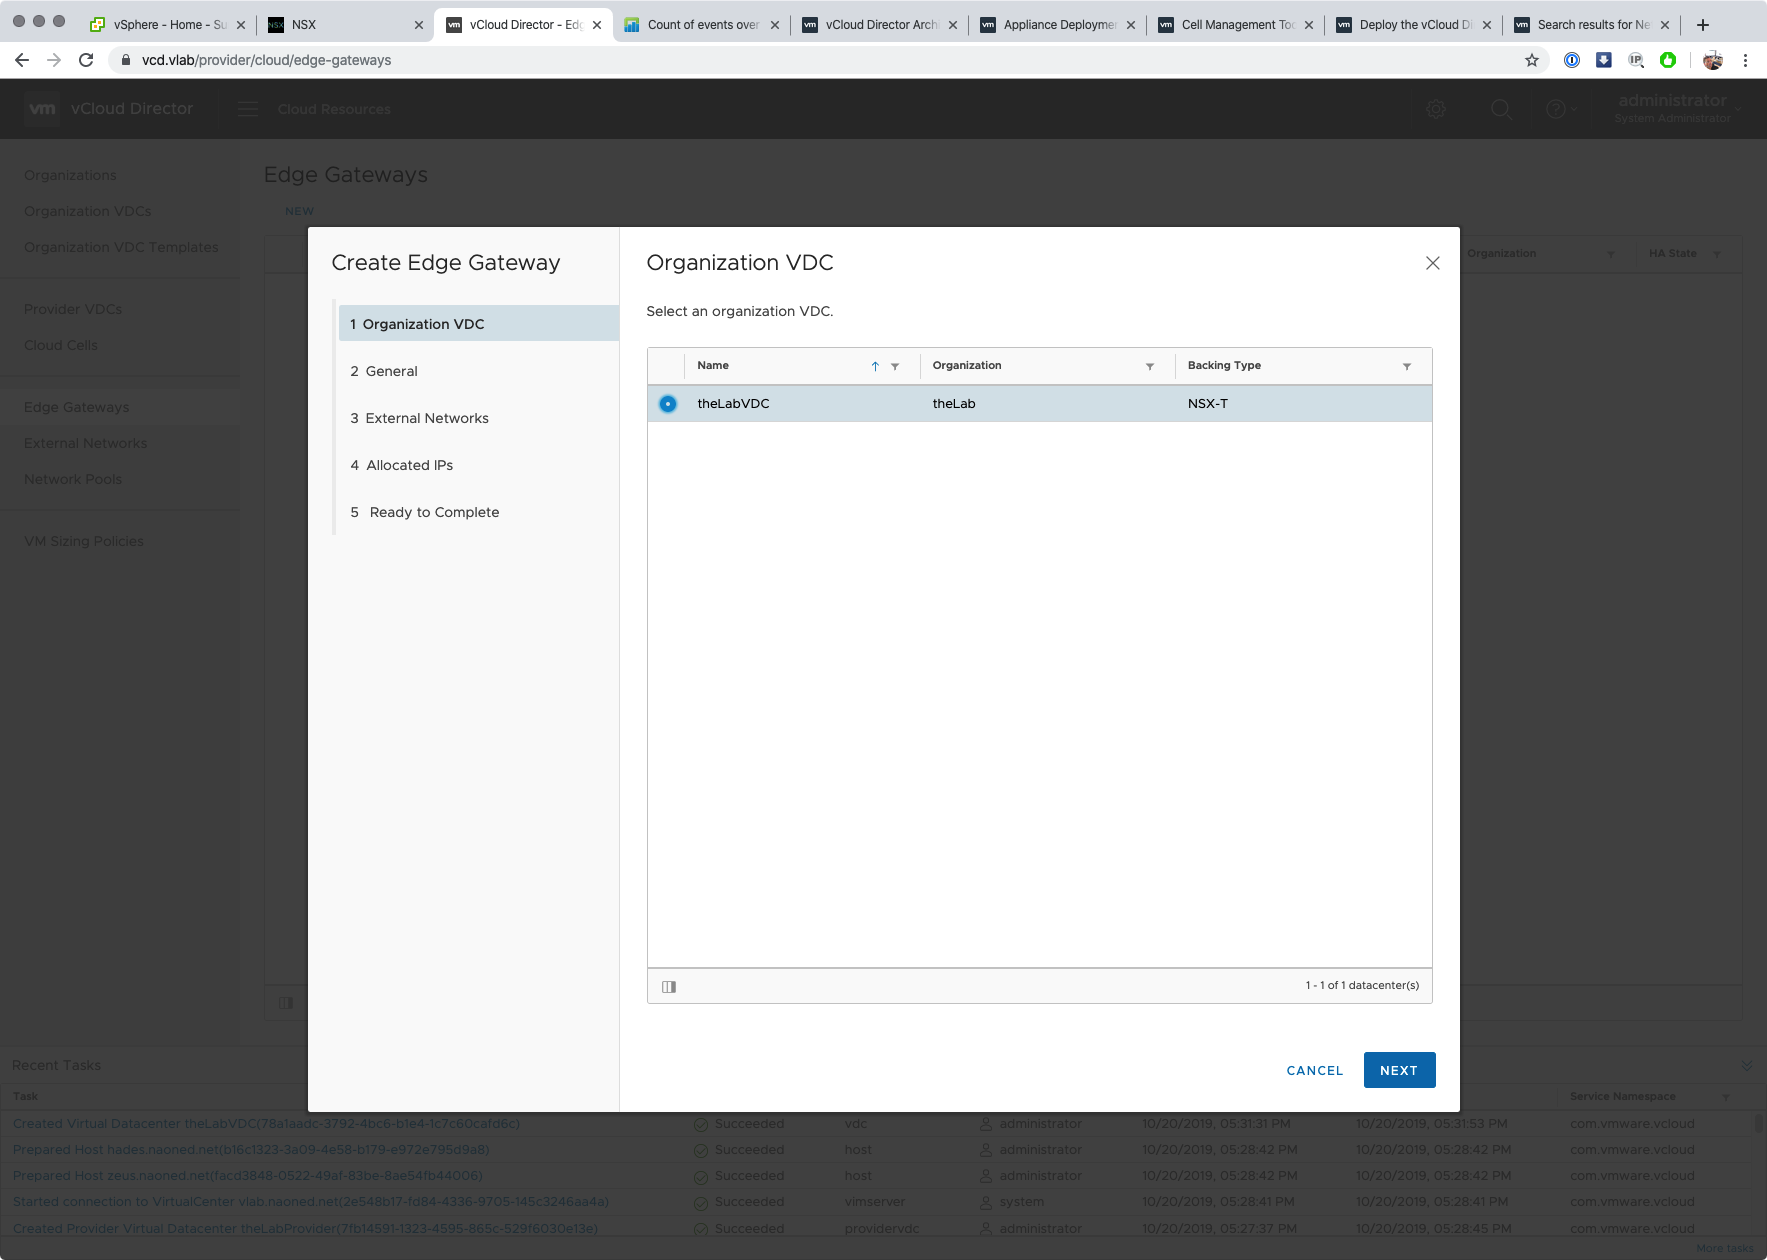Go to the General wizard step
Image resolution: width=1767 pixels, height=1260 pixels.
point(391,371)
